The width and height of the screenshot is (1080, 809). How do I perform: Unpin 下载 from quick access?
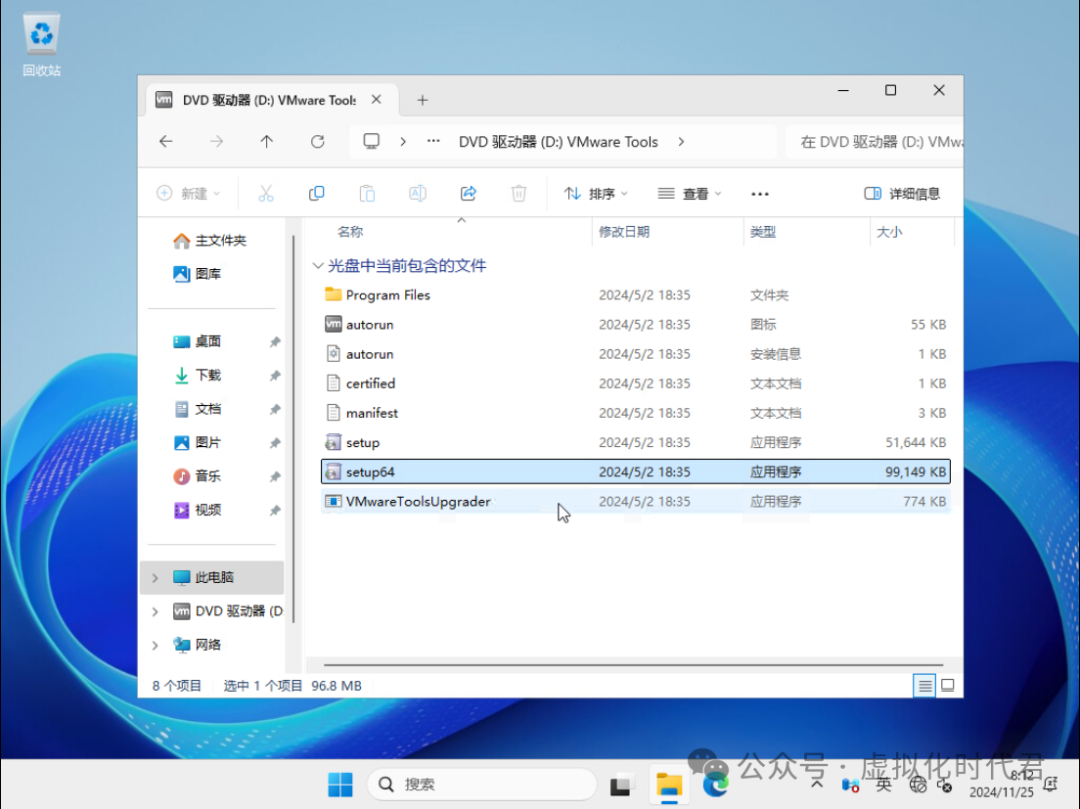coord(275,375)
